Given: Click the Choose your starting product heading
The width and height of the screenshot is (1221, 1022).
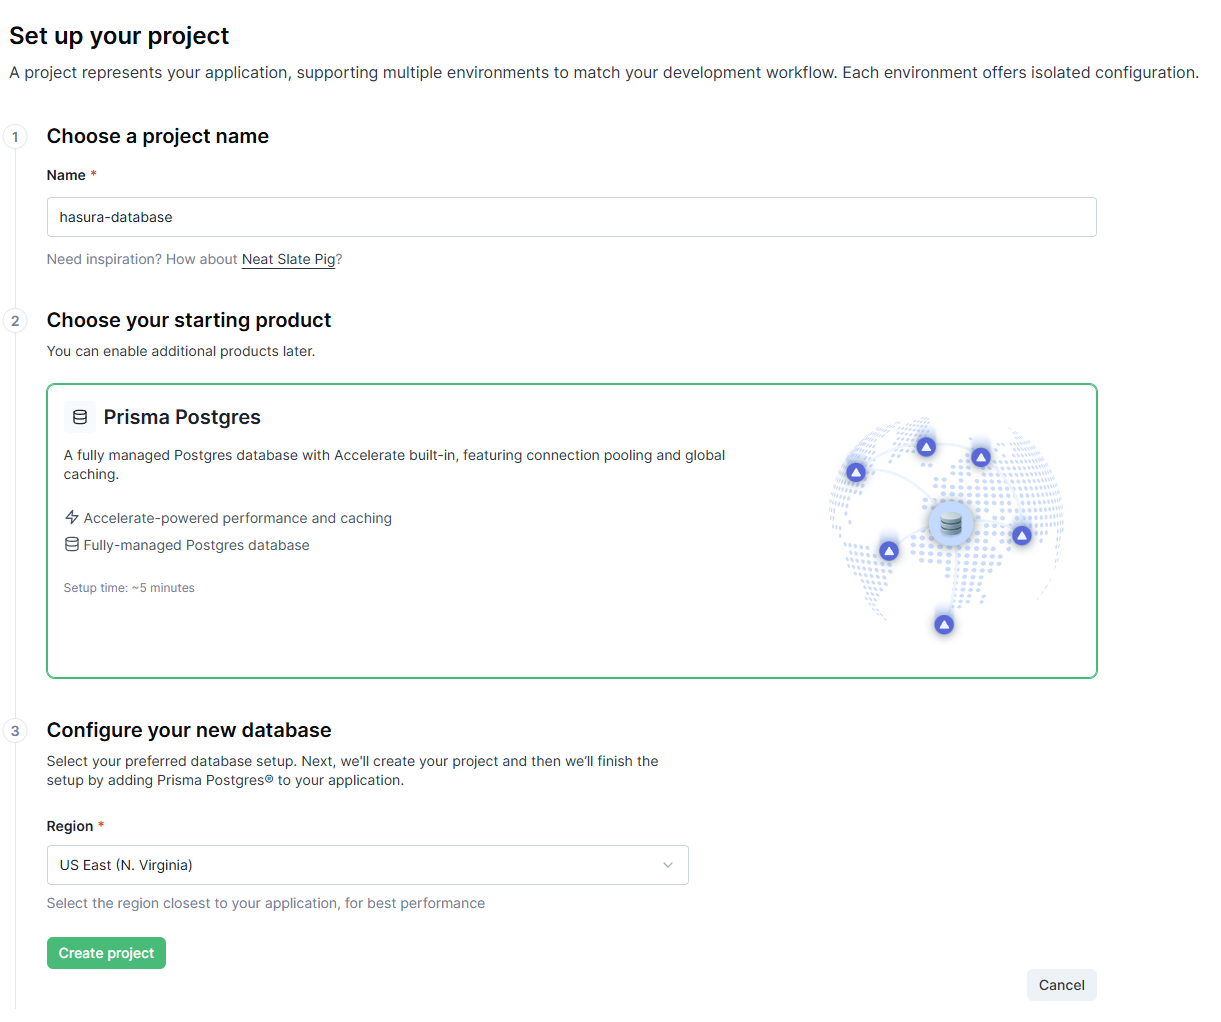Looking at the screenshot, I should click(x=188, y=320).
